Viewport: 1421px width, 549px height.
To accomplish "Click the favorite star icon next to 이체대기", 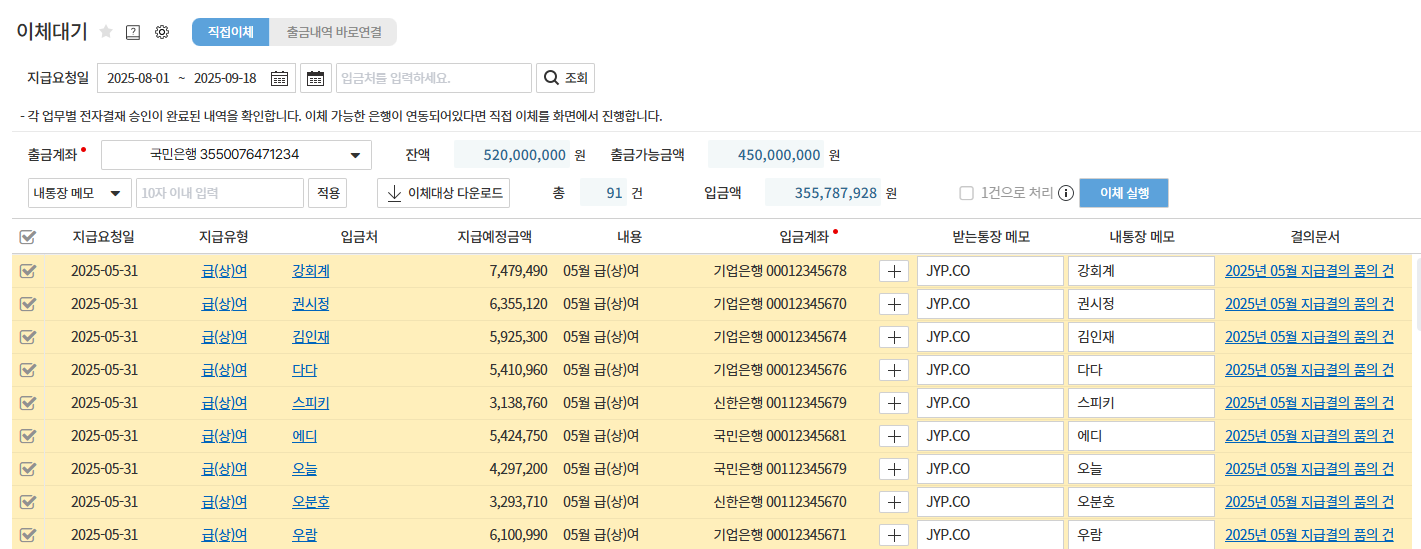I will click(106, 32).
